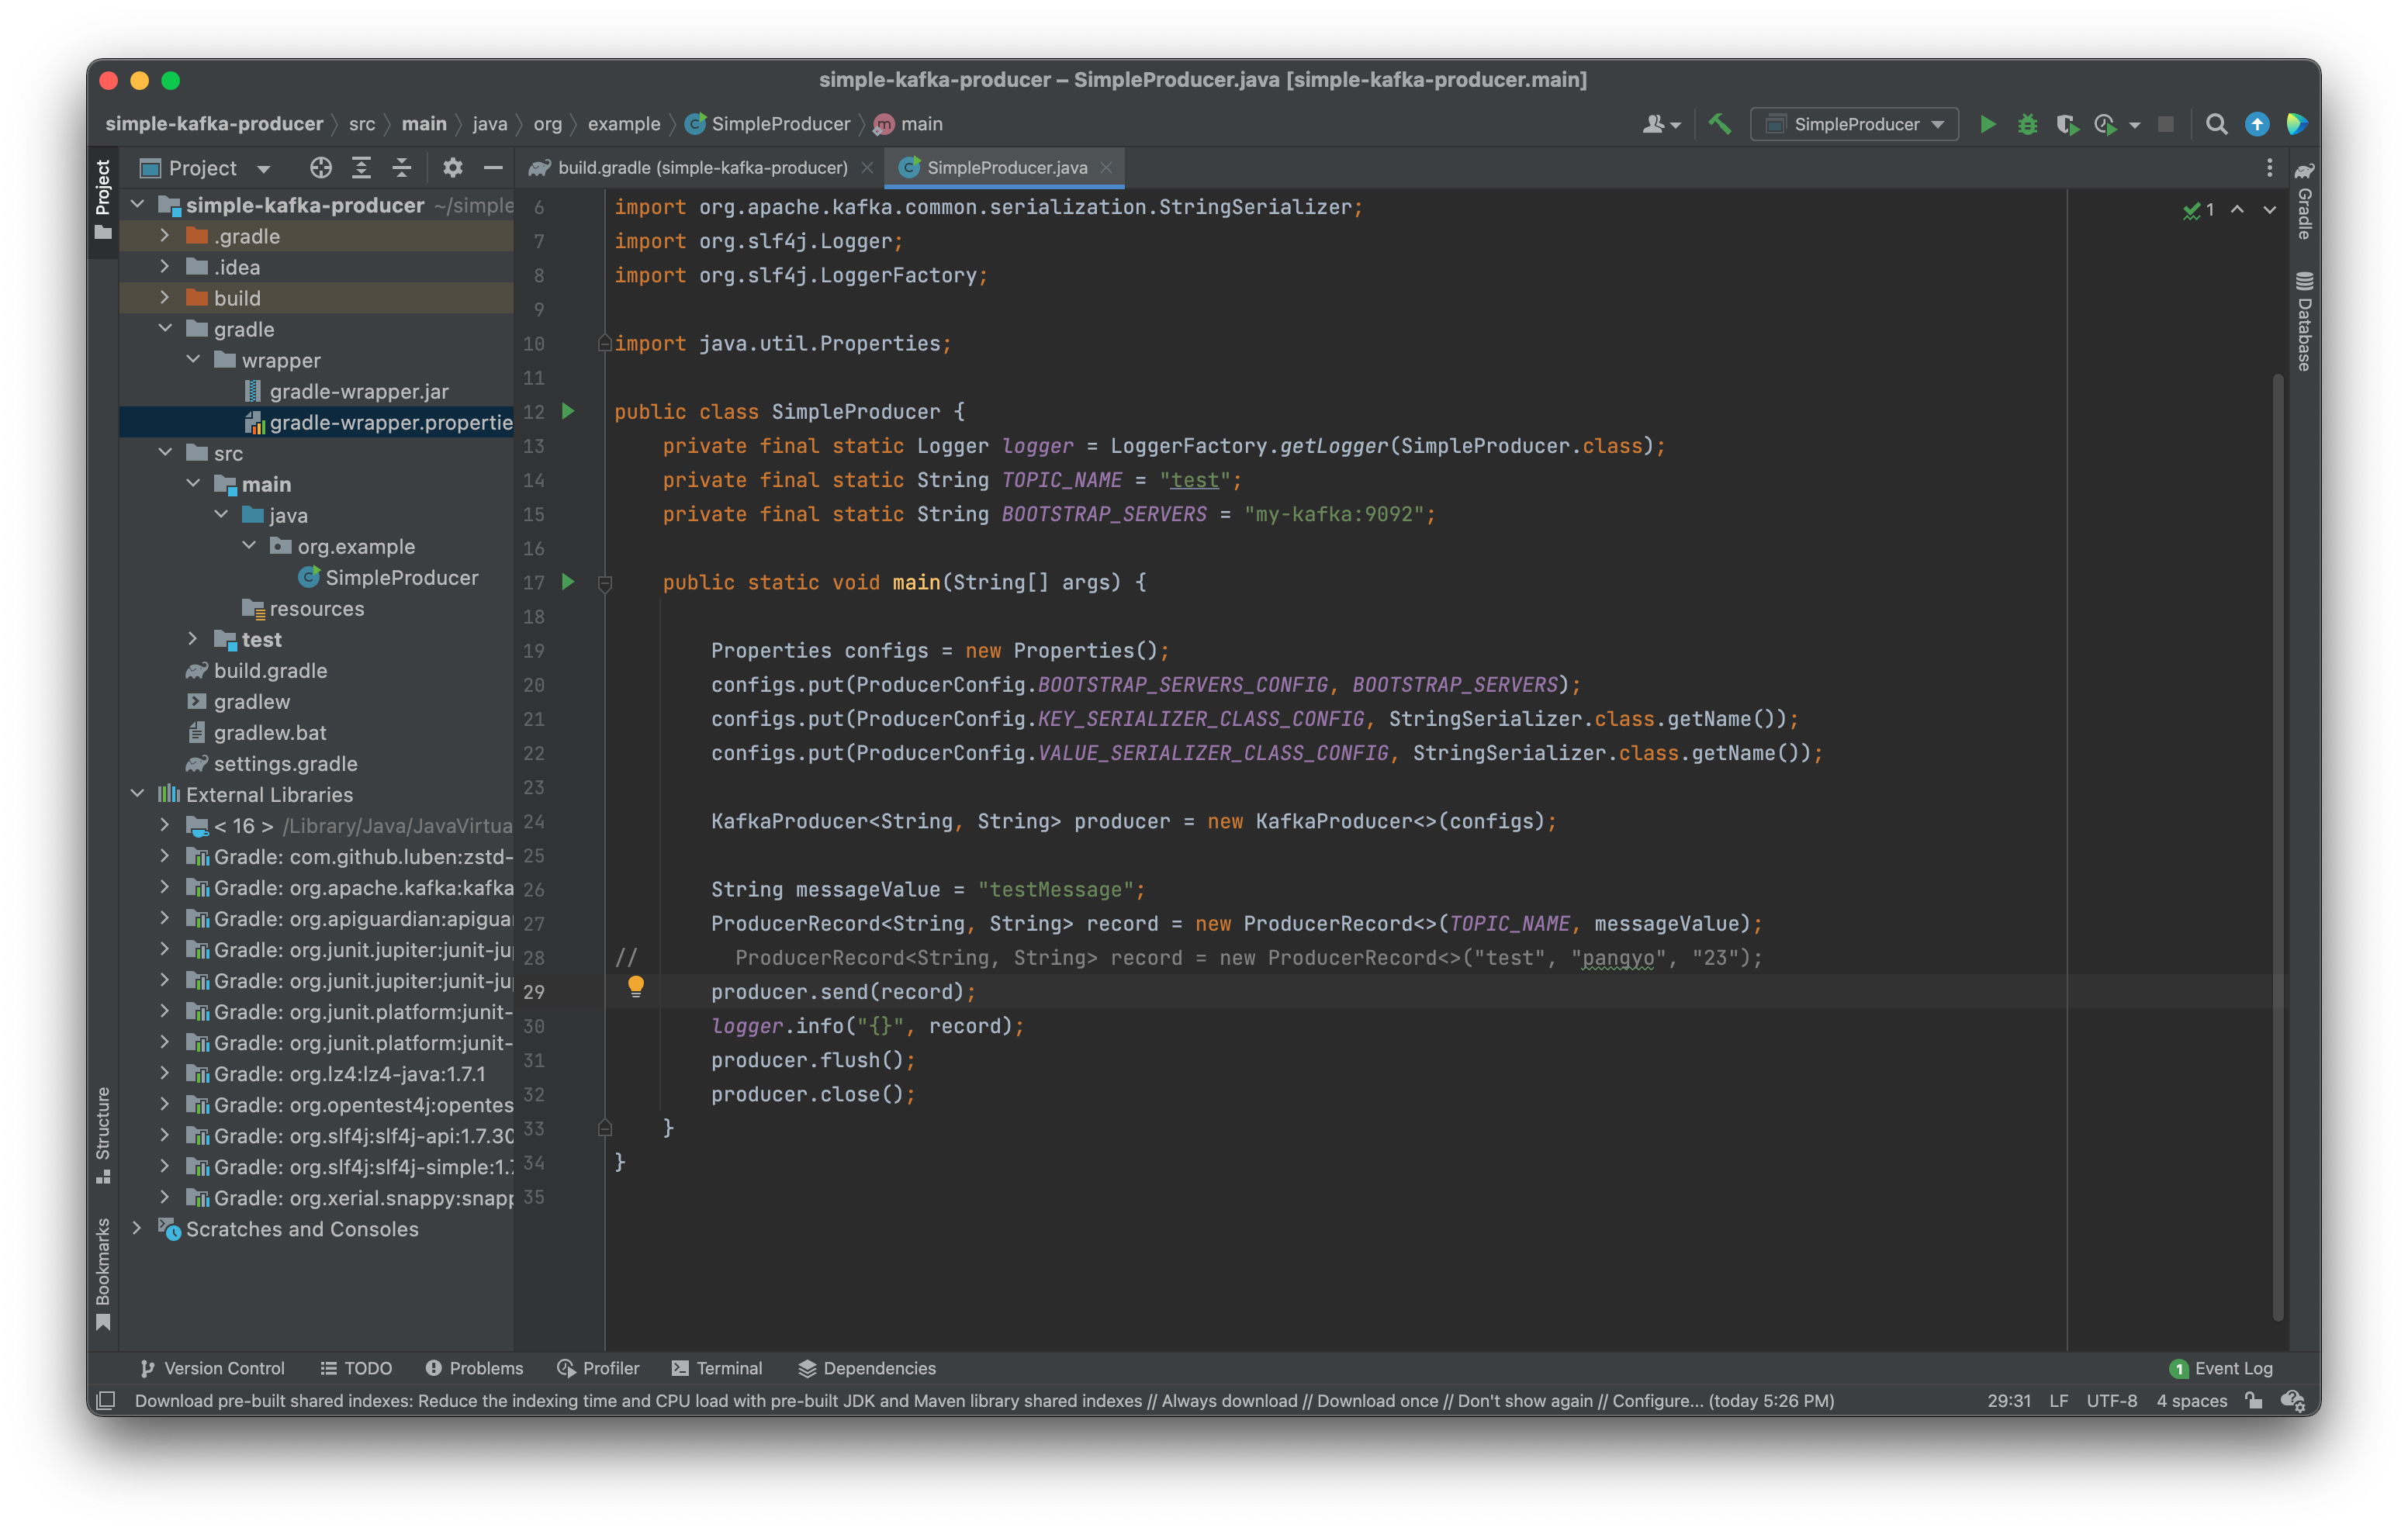Expand the test folder
Image resolution: width=2408 pixels, height=1531 pixels.
192,639
